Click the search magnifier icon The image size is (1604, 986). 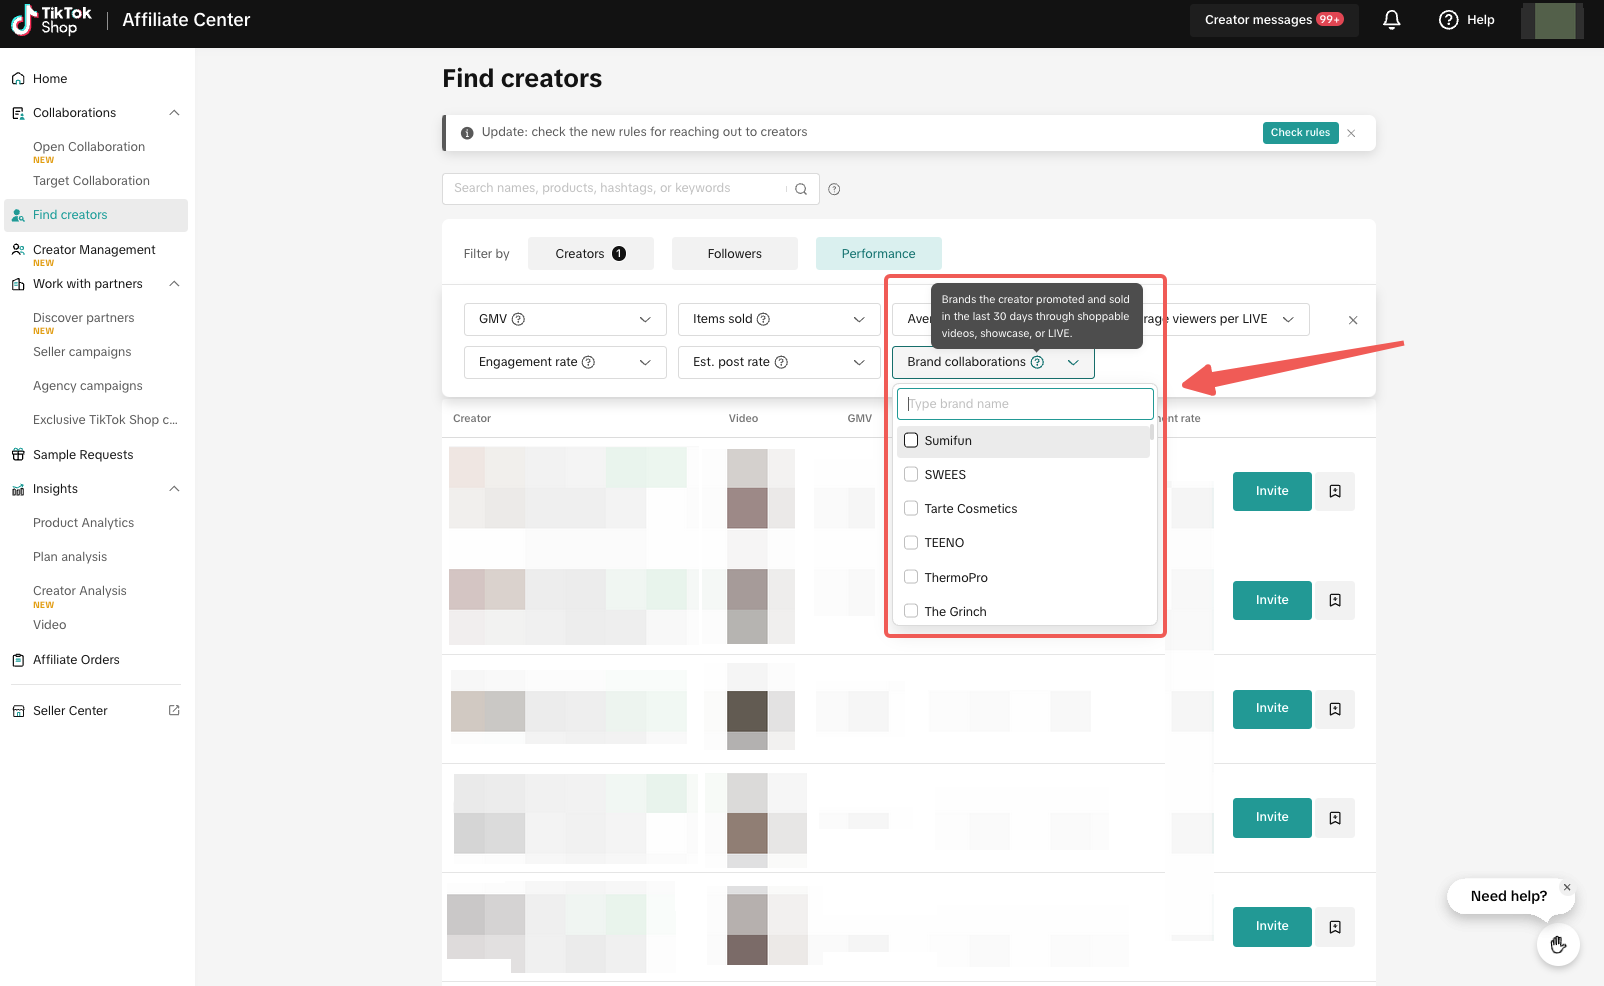801,189
